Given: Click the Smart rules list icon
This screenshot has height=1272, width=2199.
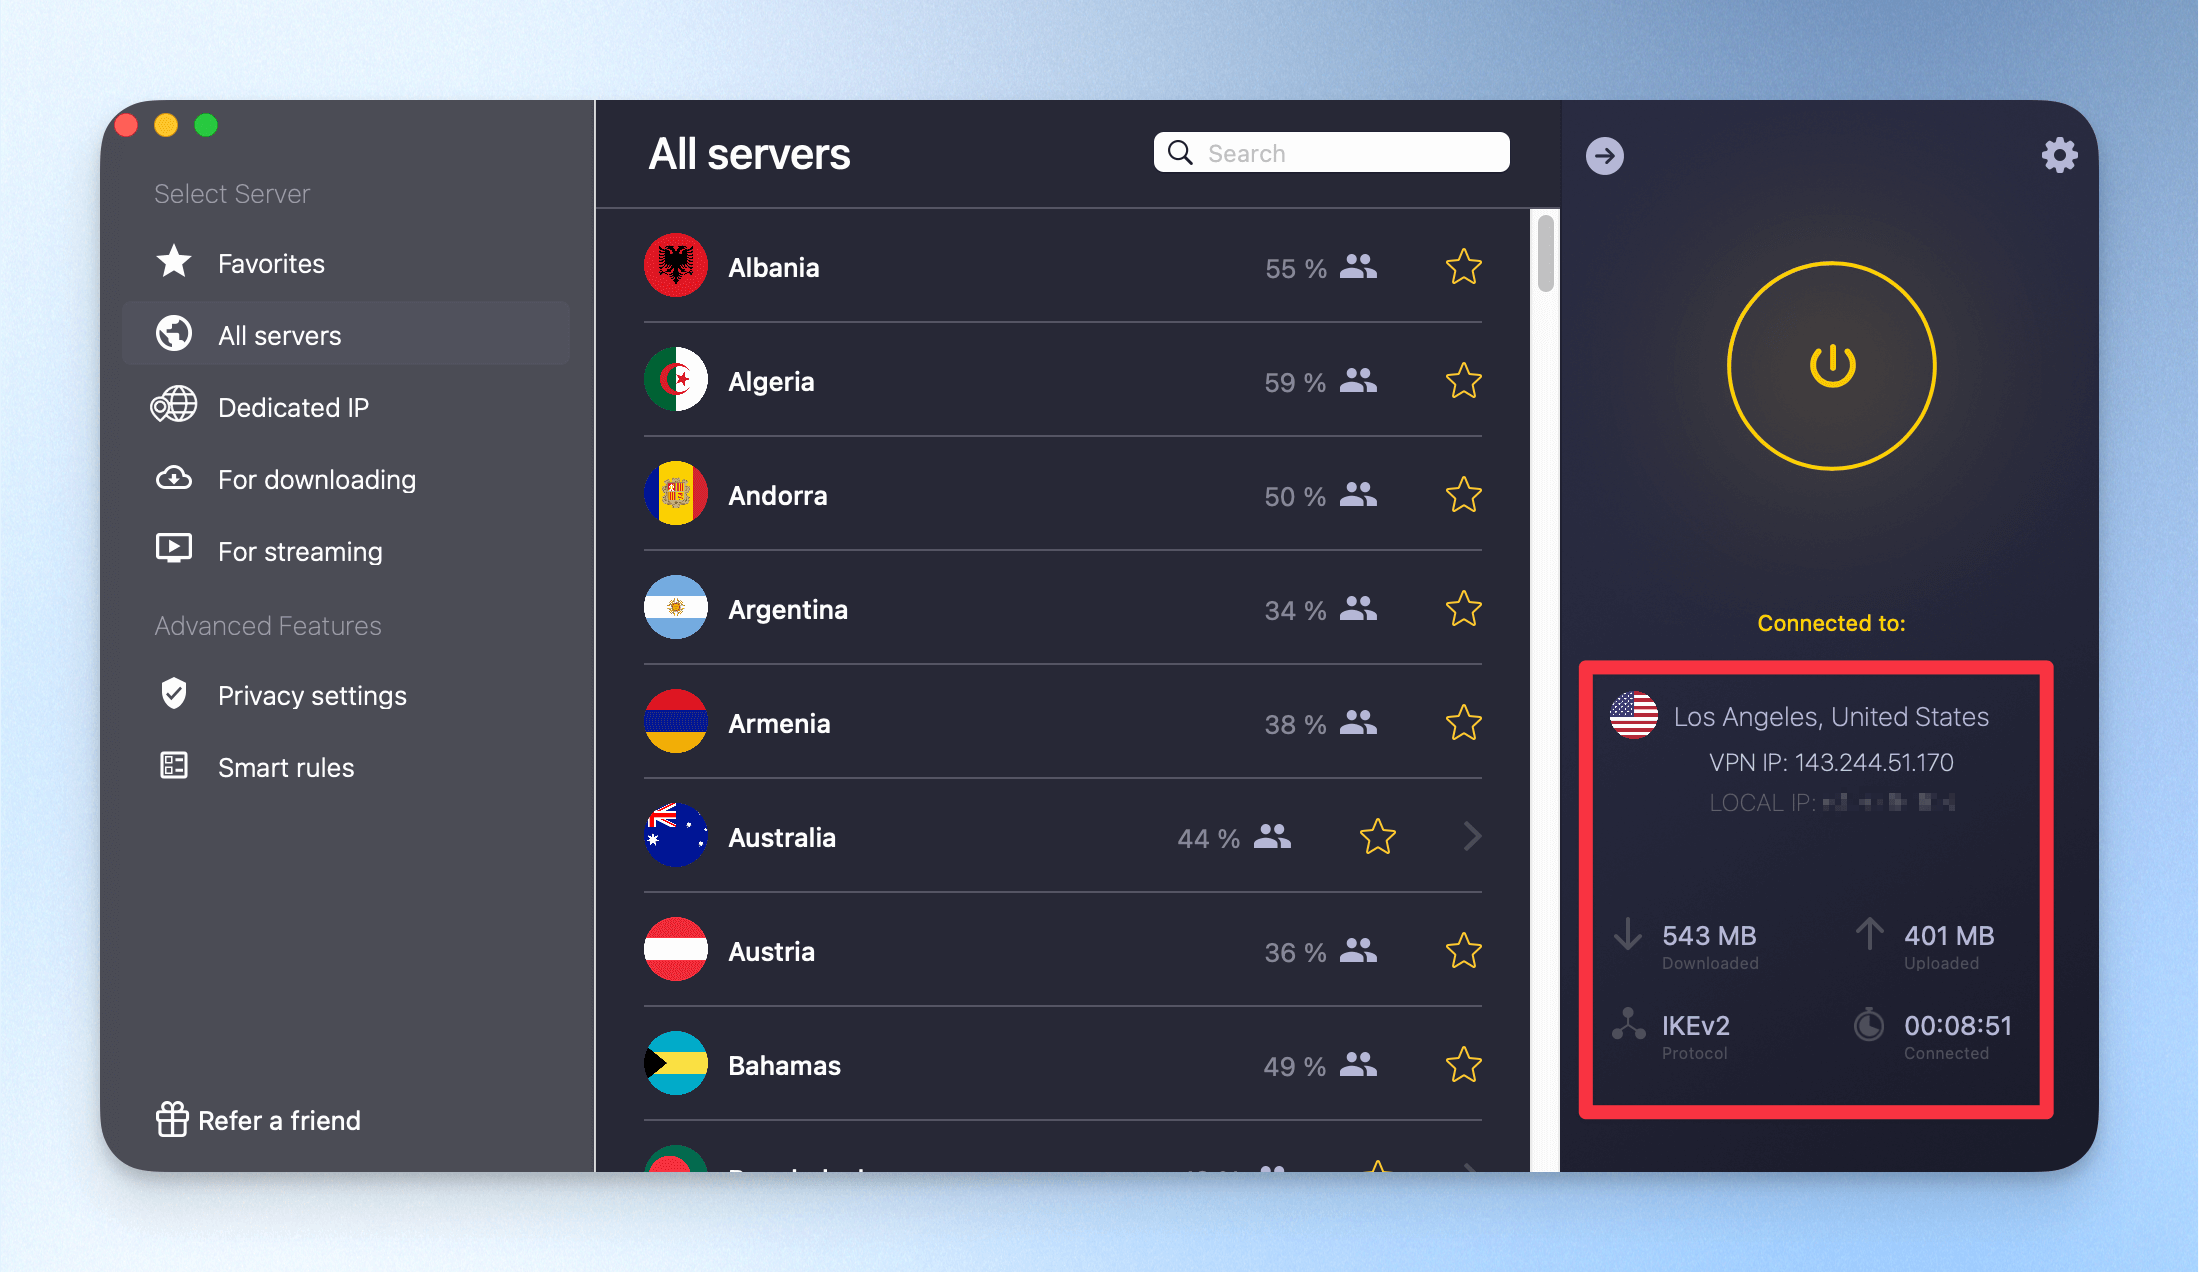Looking at the screenshot, I should click(x=174, y=765).
